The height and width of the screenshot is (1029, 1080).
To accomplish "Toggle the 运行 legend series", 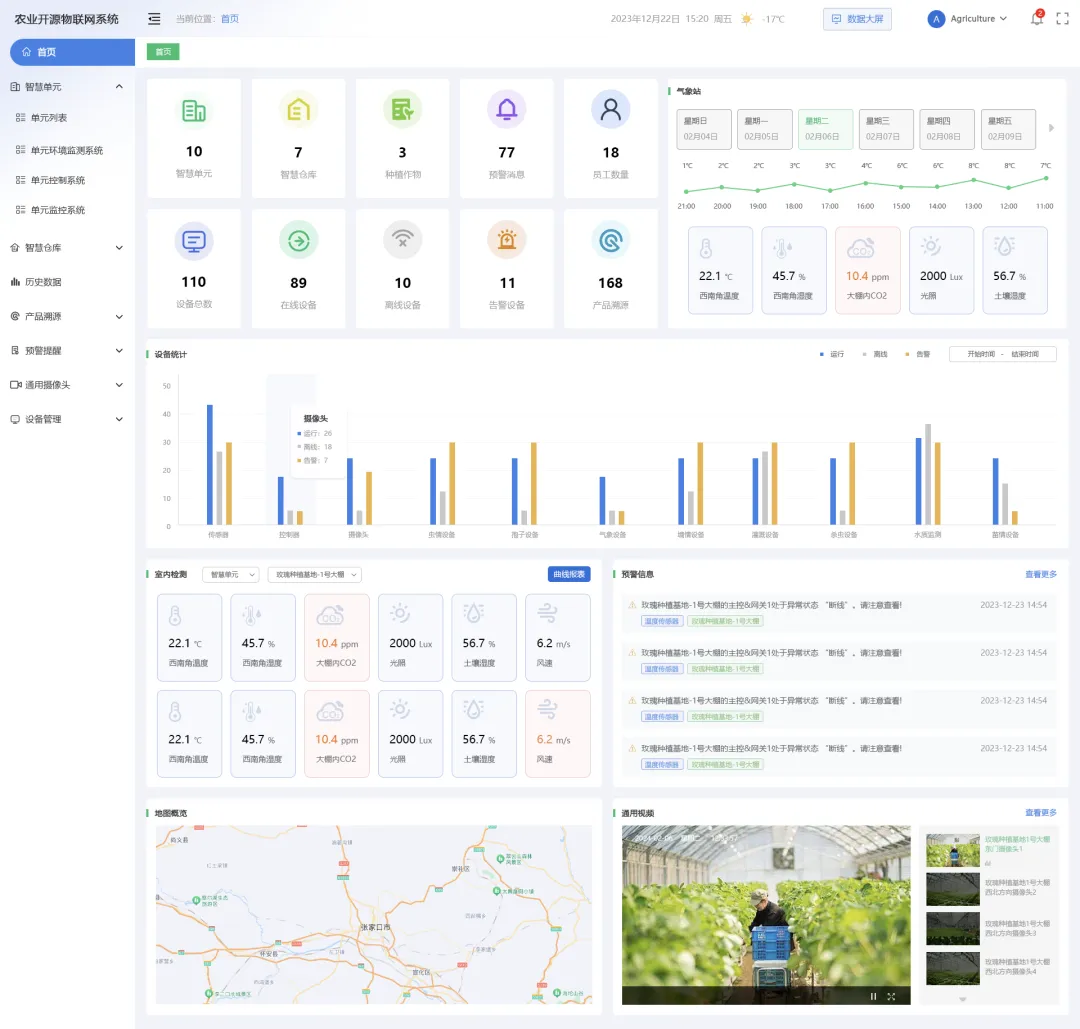I will pyautogui.click(x=831, y=354).
